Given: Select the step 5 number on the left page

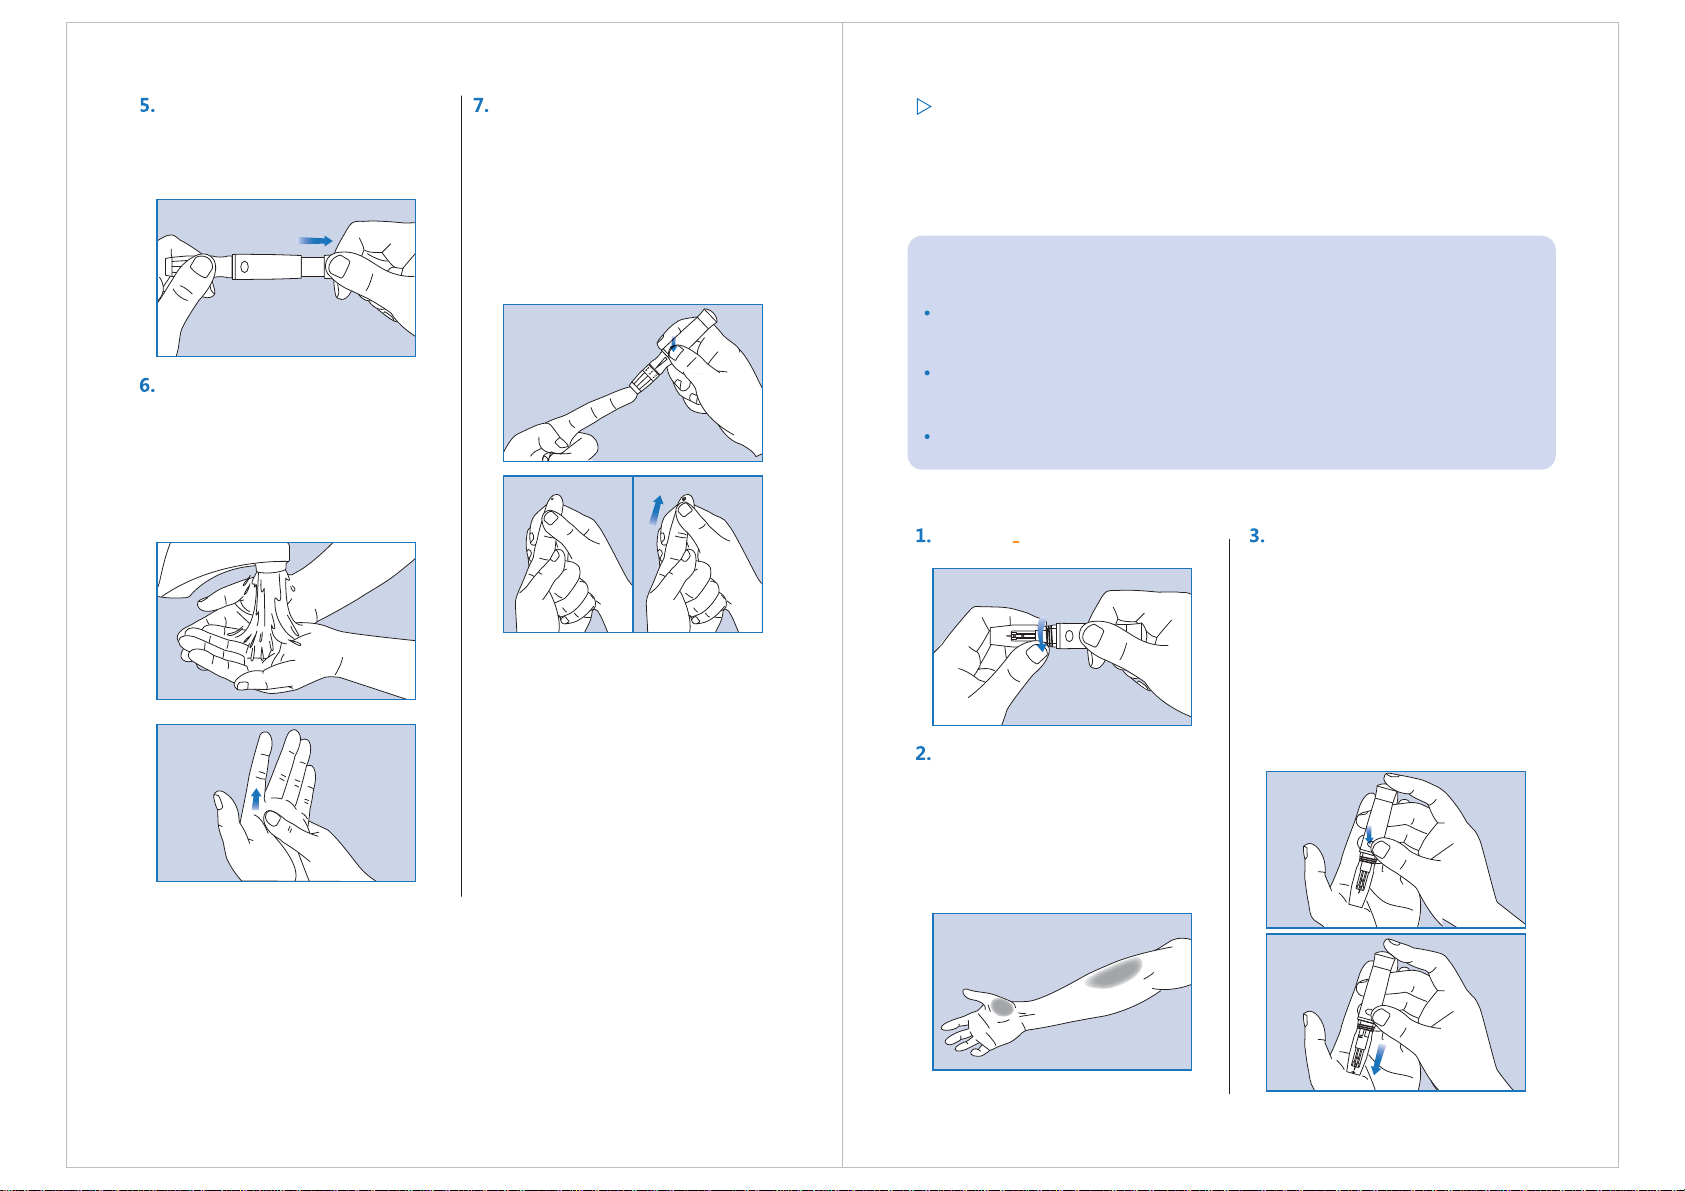Looking at the screenshot, I should click(x=147, y=106).
